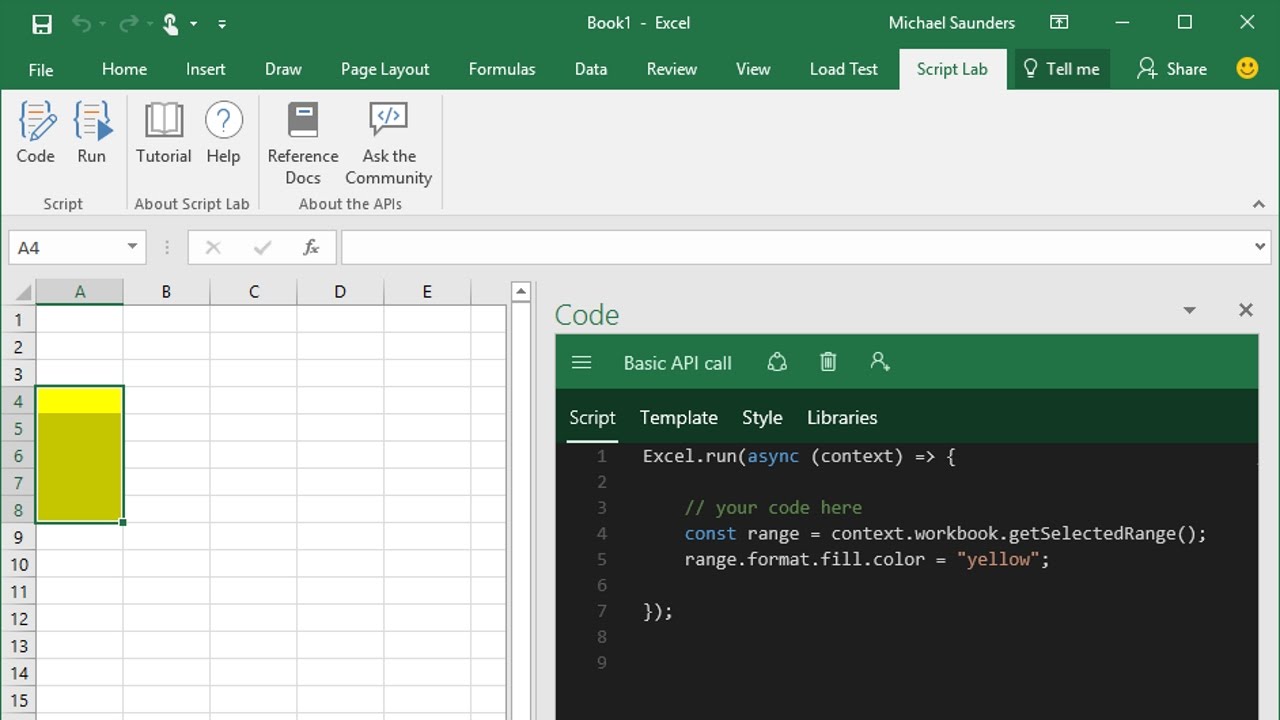The width and height of the screenshot is (1280, 720).
Task: Collapse the ribbon with the chevron
Action: pyautogui.click(x=1258, y=204)
